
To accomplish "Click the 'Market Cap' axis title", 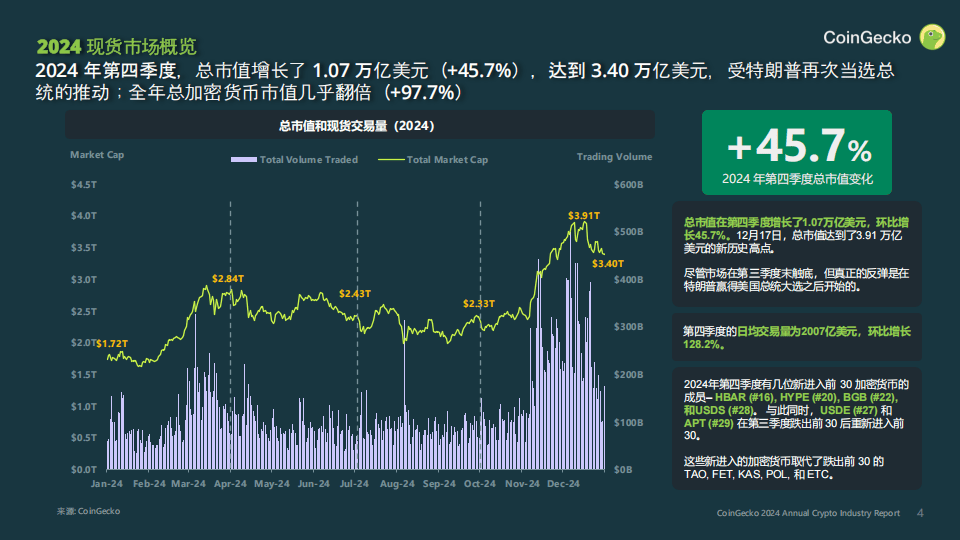I will click(97, 154).
